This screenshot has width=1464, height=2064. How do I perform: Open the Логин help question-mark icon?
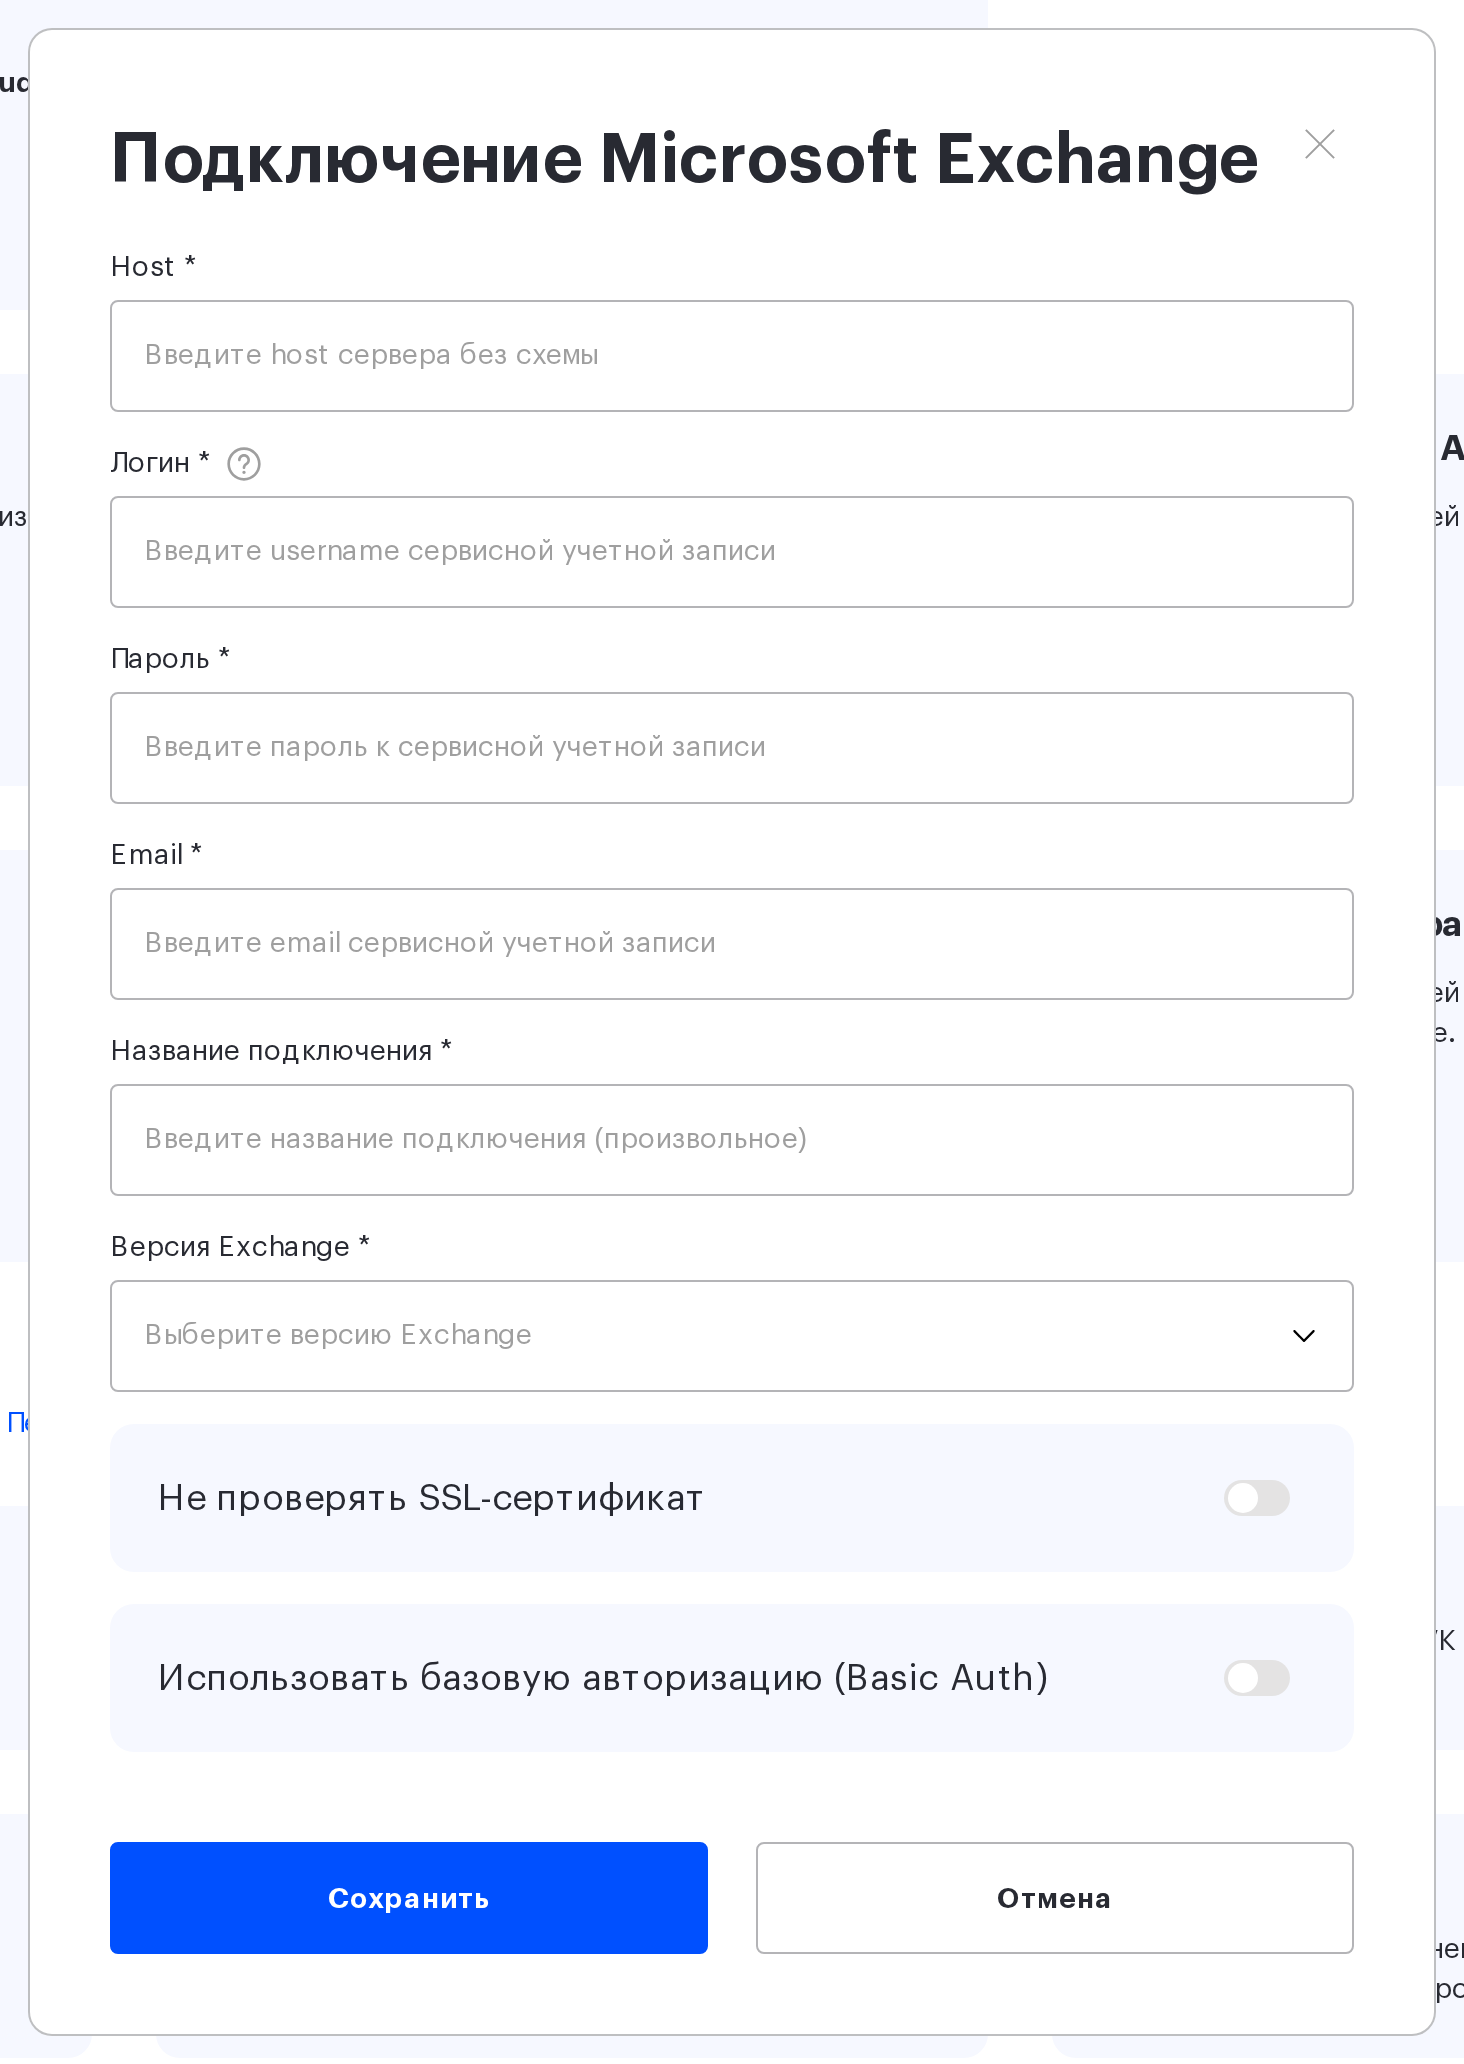click(244, 464)
